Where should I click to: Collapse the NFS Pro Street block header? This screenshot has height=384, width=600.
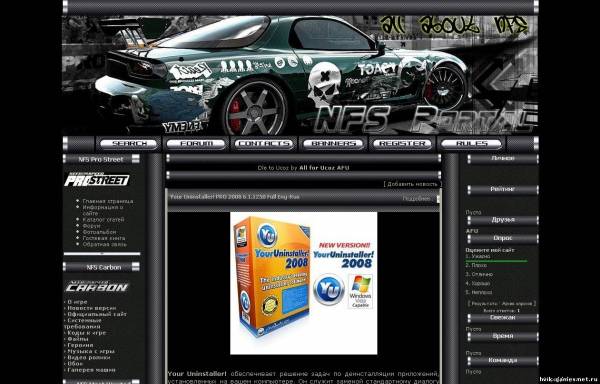[x=135, y=159]
